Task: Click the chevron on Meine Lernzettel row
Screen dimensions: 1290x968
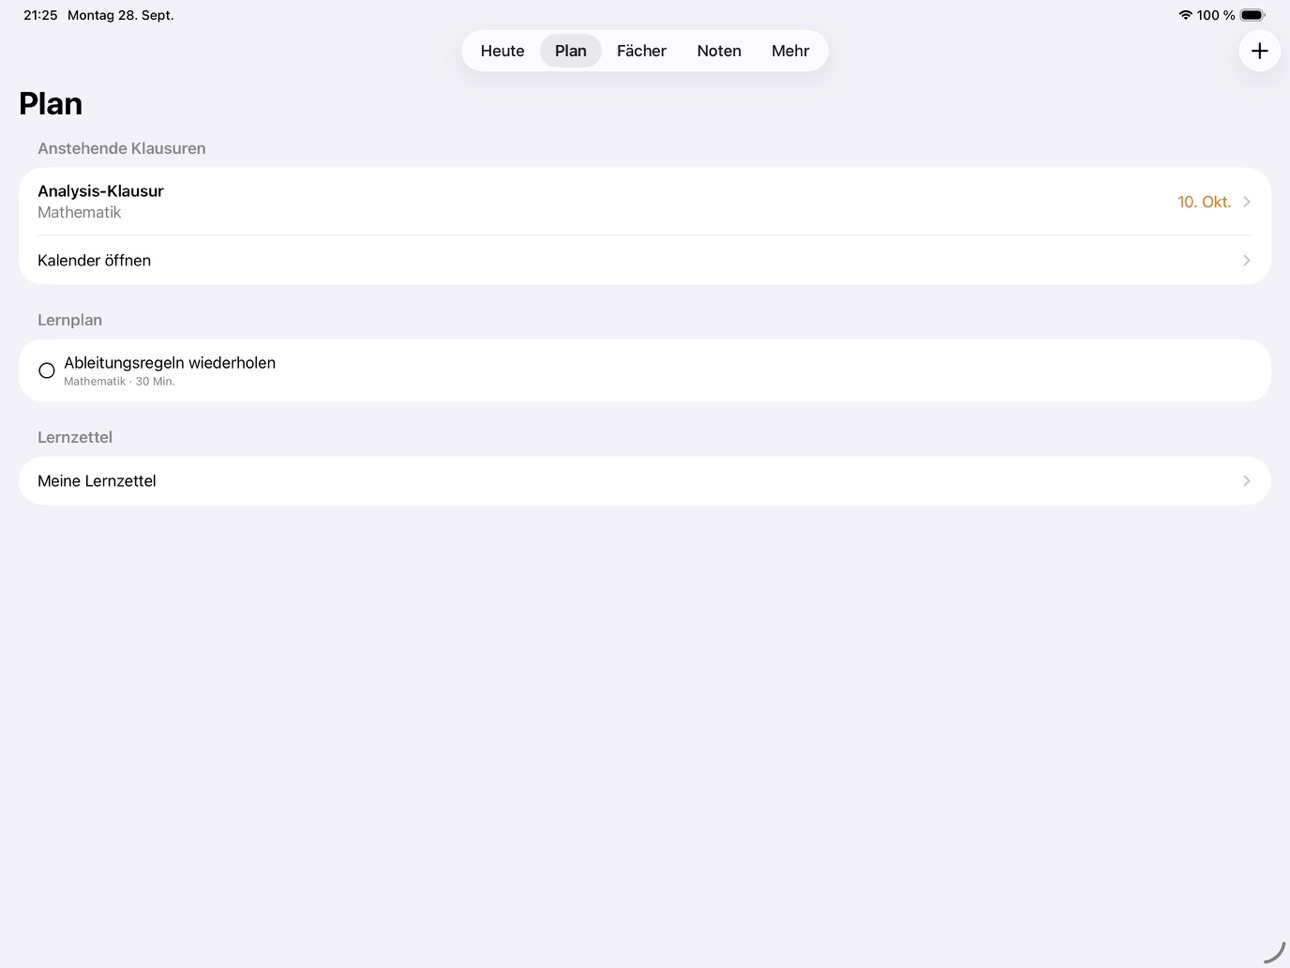Action: [x=1246, y=481]
